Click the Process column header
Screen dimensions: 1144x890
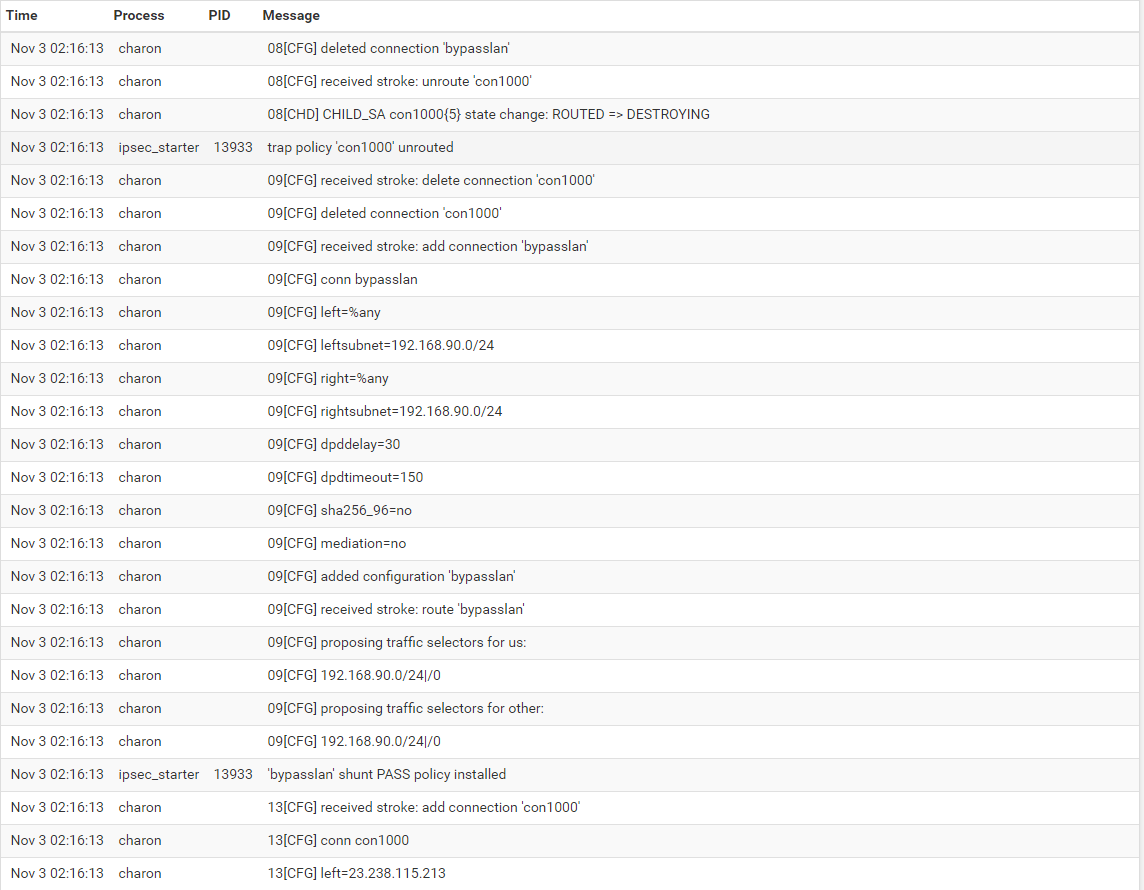coord(139,15)
